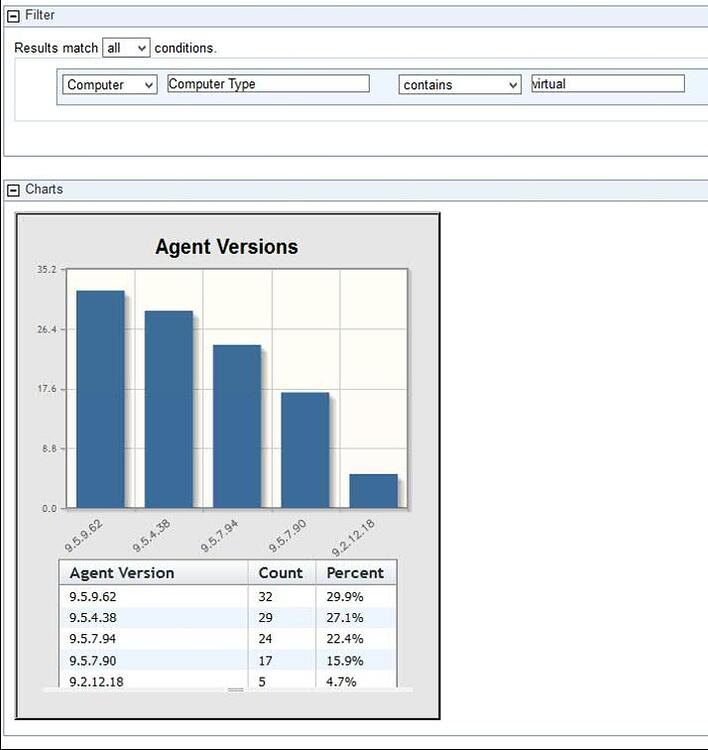The height and width of the screenshot is (750, 708).
Task: Click the 9.5.4.38 bar in chart
Action: point(169,409)
